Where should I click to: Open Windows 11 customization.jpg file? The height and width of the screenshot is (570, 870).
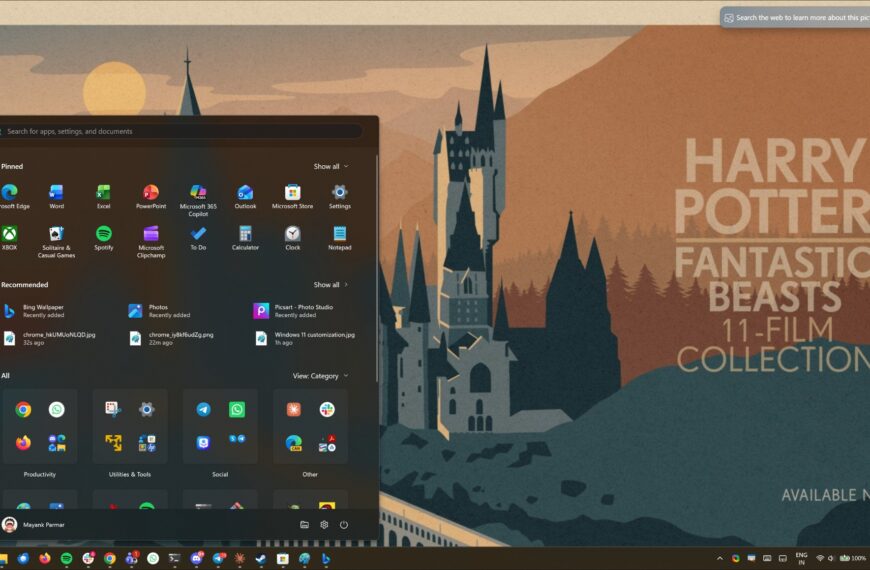click(305, 339)
